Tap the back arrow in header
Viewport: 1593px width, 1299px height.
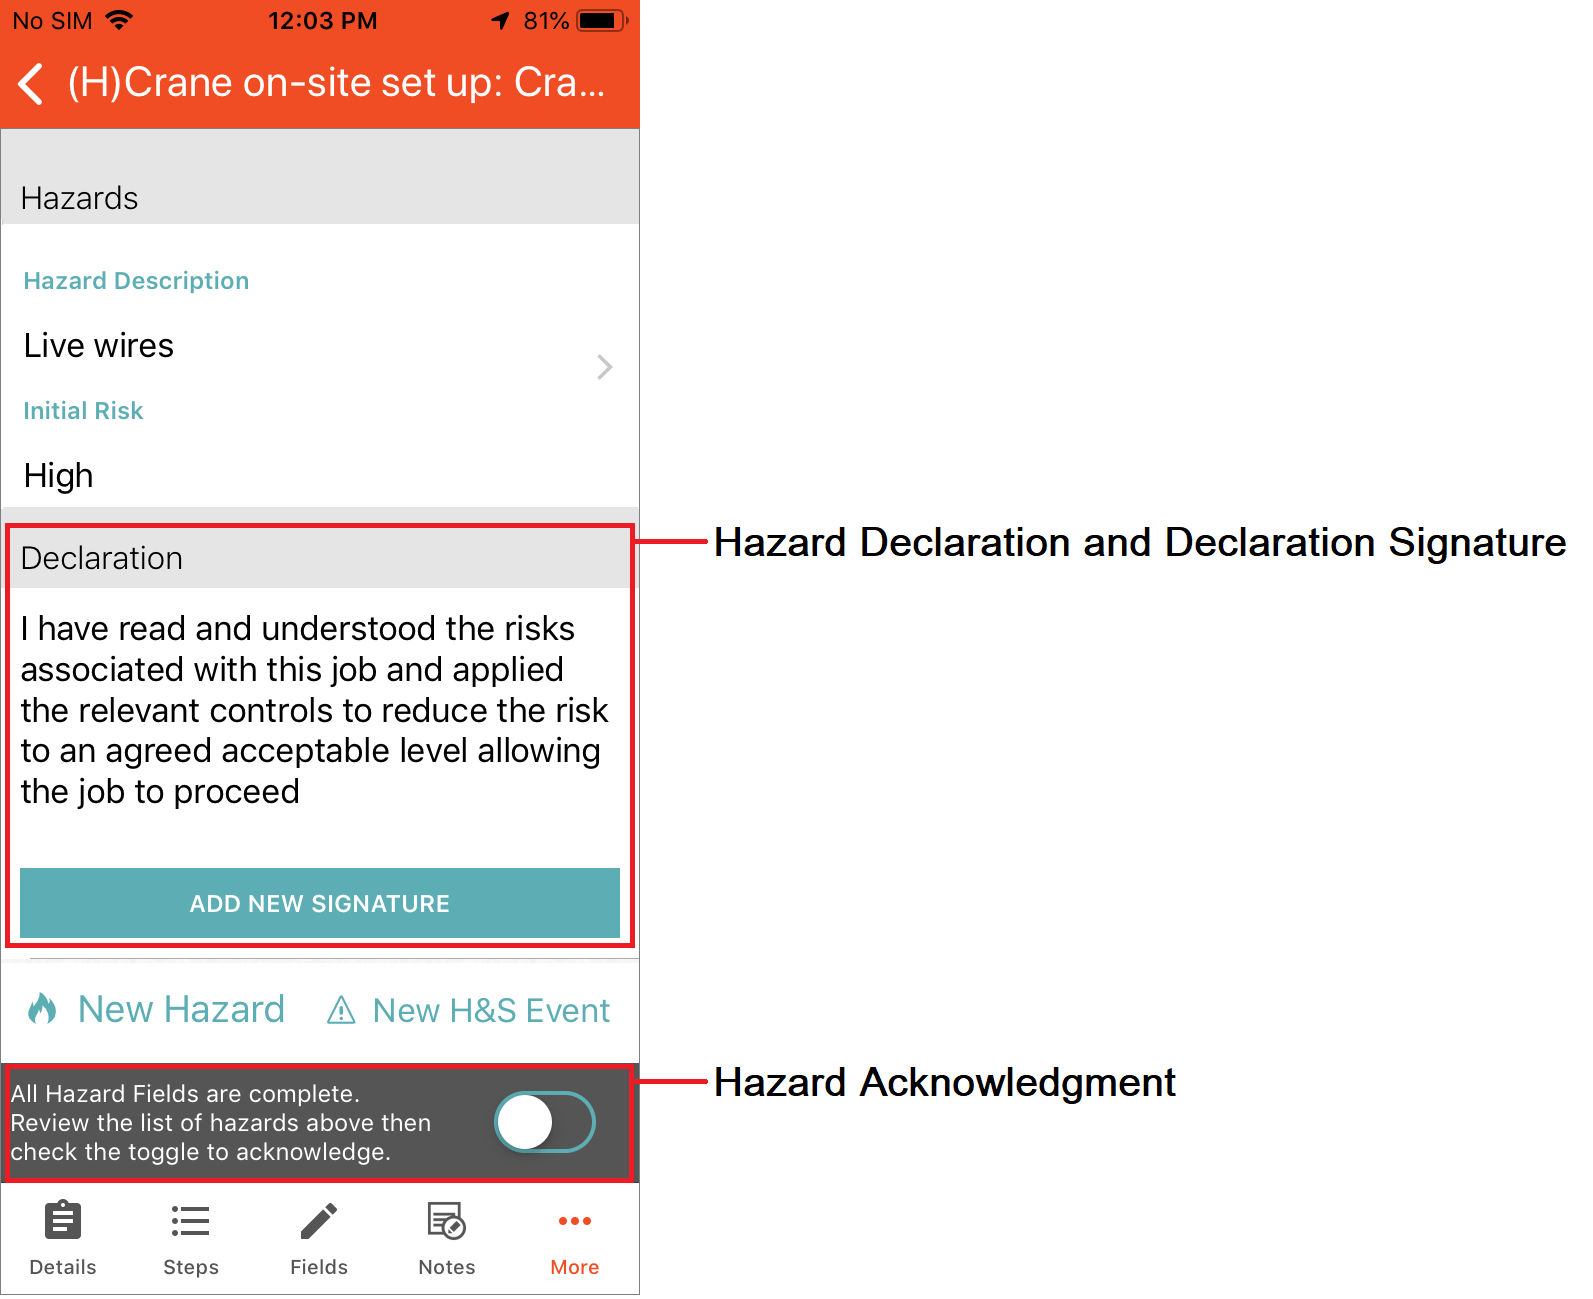click(31, 83)
